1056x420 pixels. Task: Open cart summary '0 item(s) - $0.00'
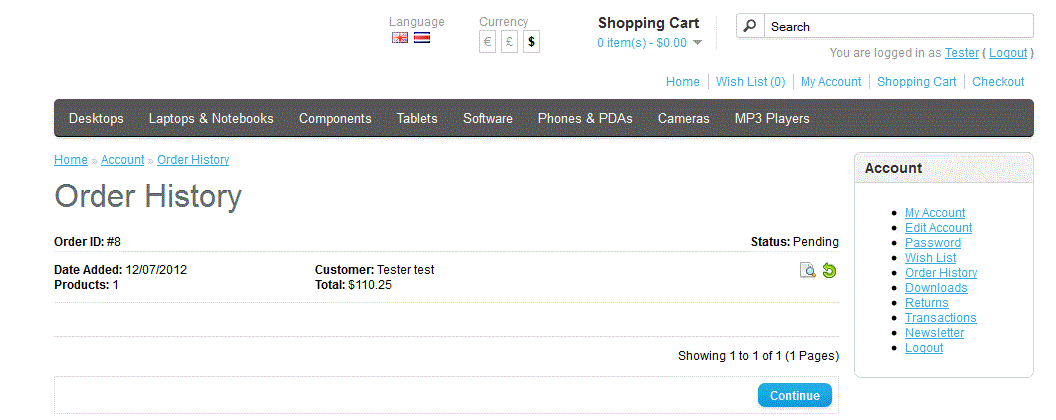(x=642, y=43)
